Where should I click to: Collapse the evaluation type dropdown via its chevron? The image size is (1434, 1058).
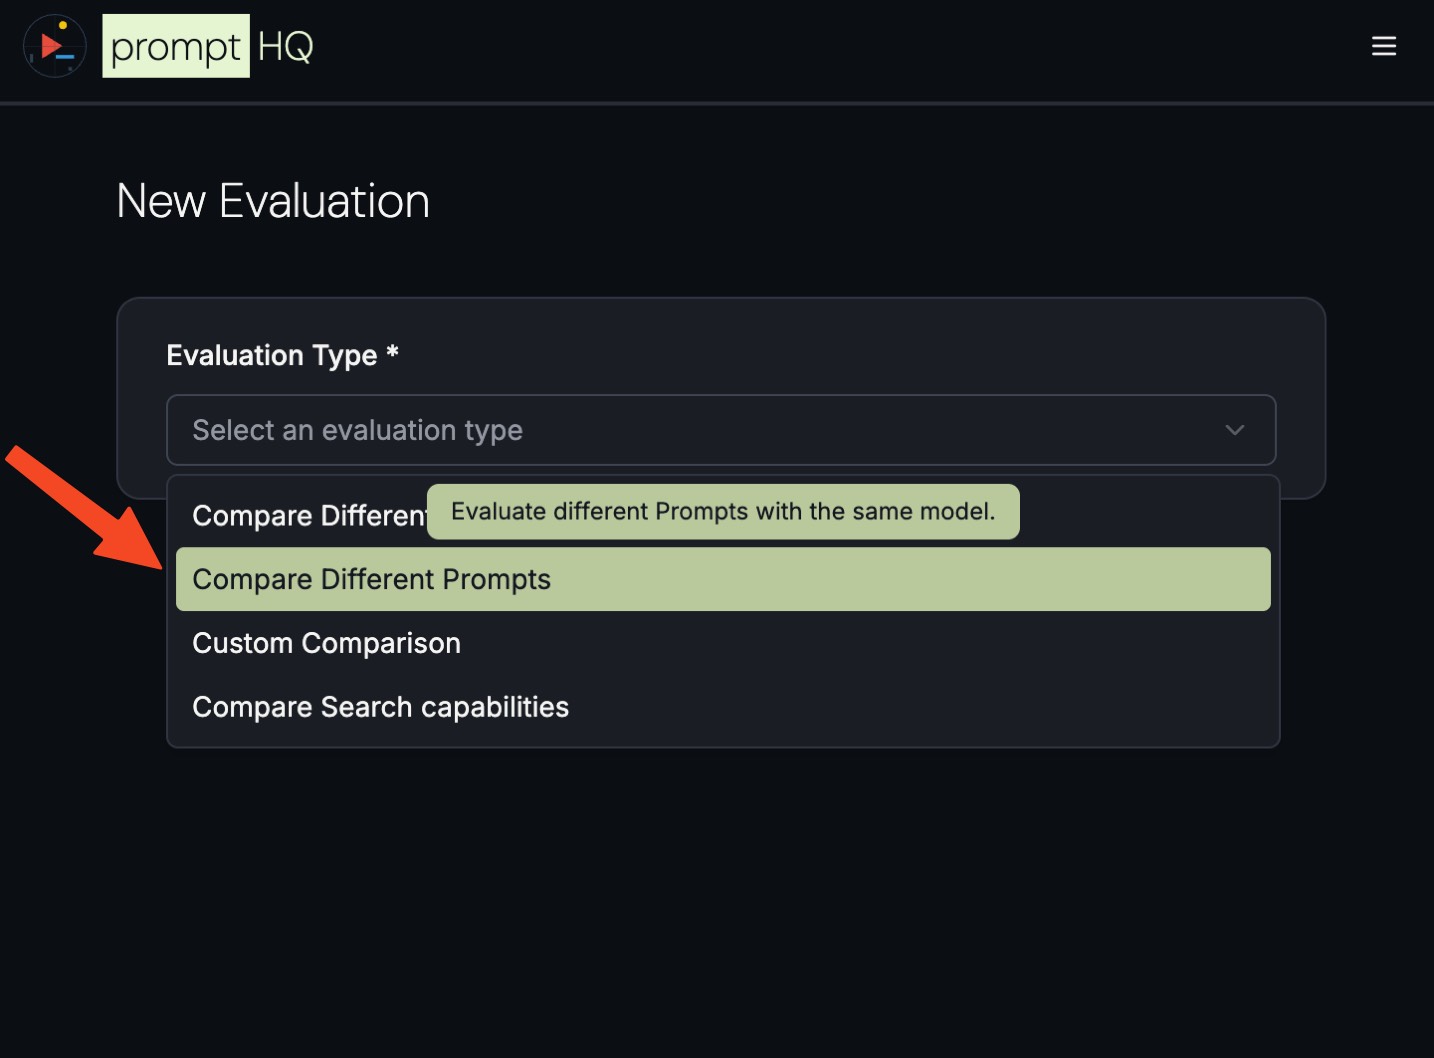1235,430
